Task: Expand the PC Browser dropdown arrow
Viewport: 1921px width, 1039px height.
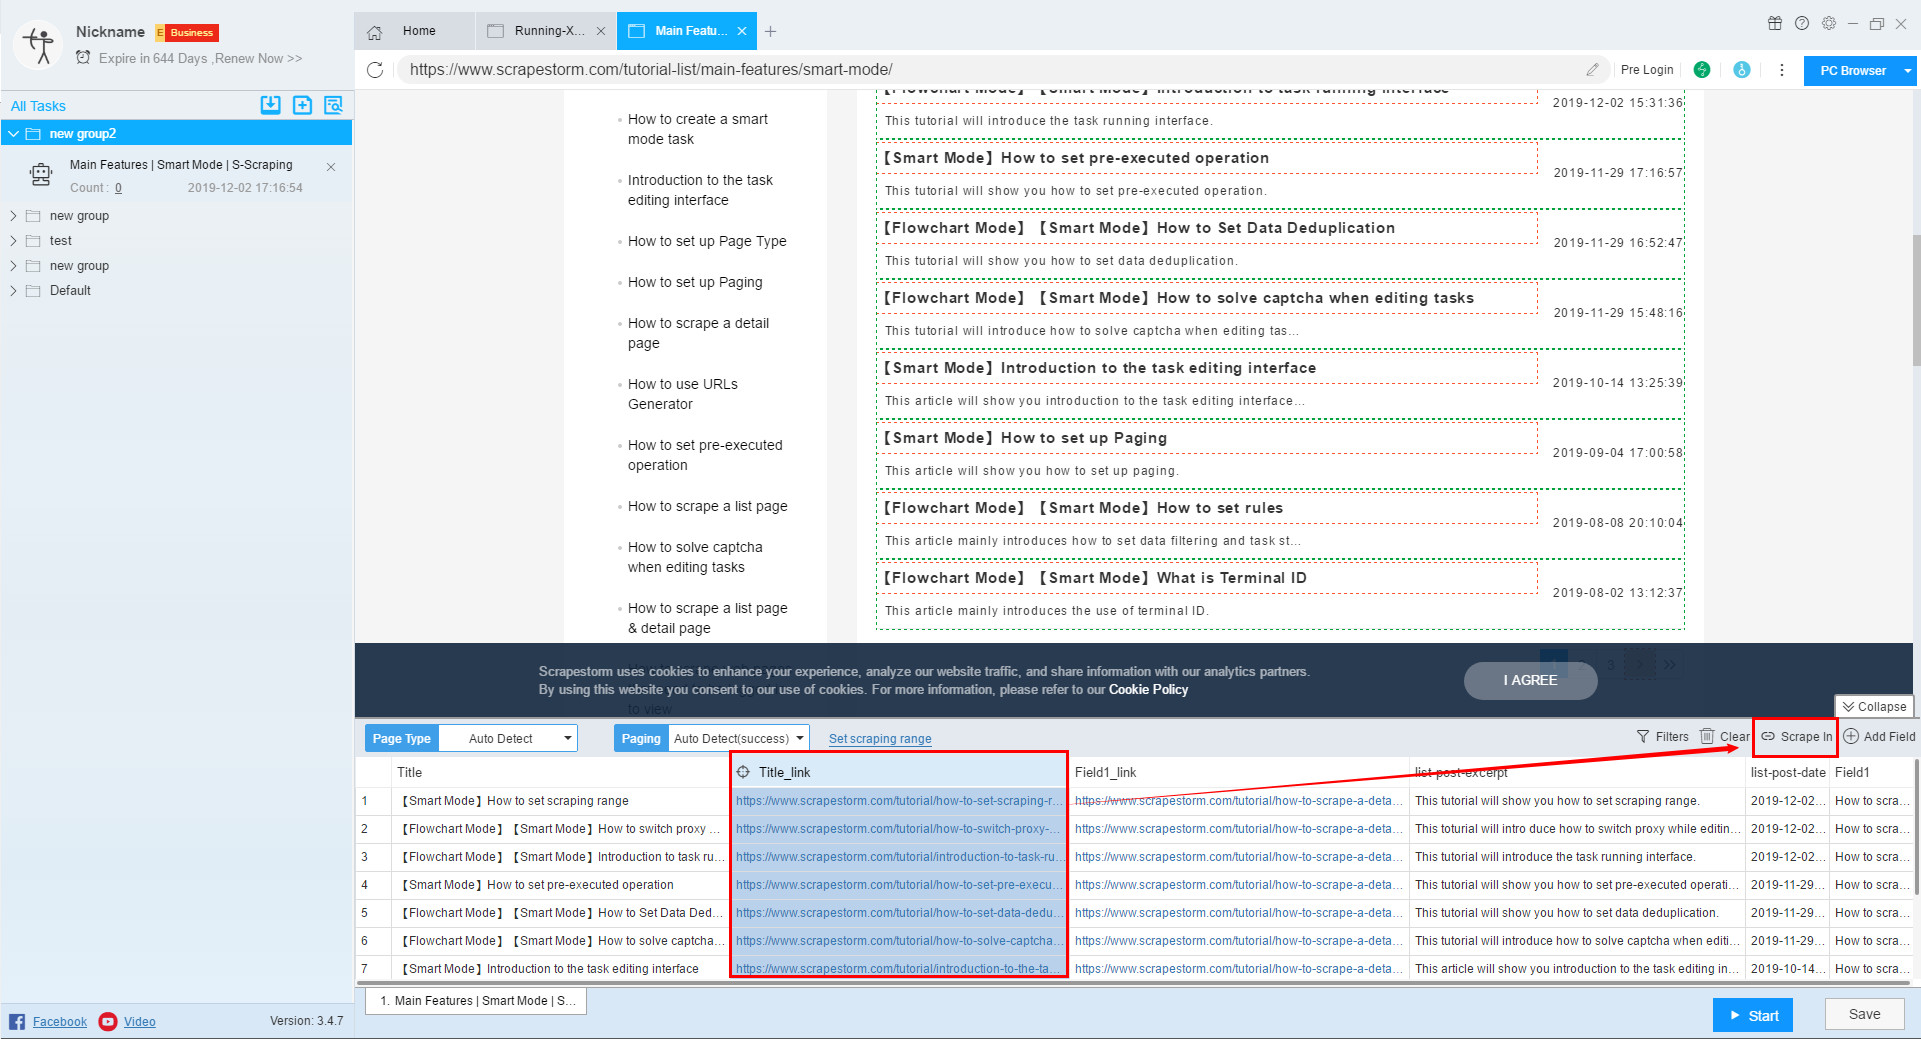Action: (x=1908, y=71)
